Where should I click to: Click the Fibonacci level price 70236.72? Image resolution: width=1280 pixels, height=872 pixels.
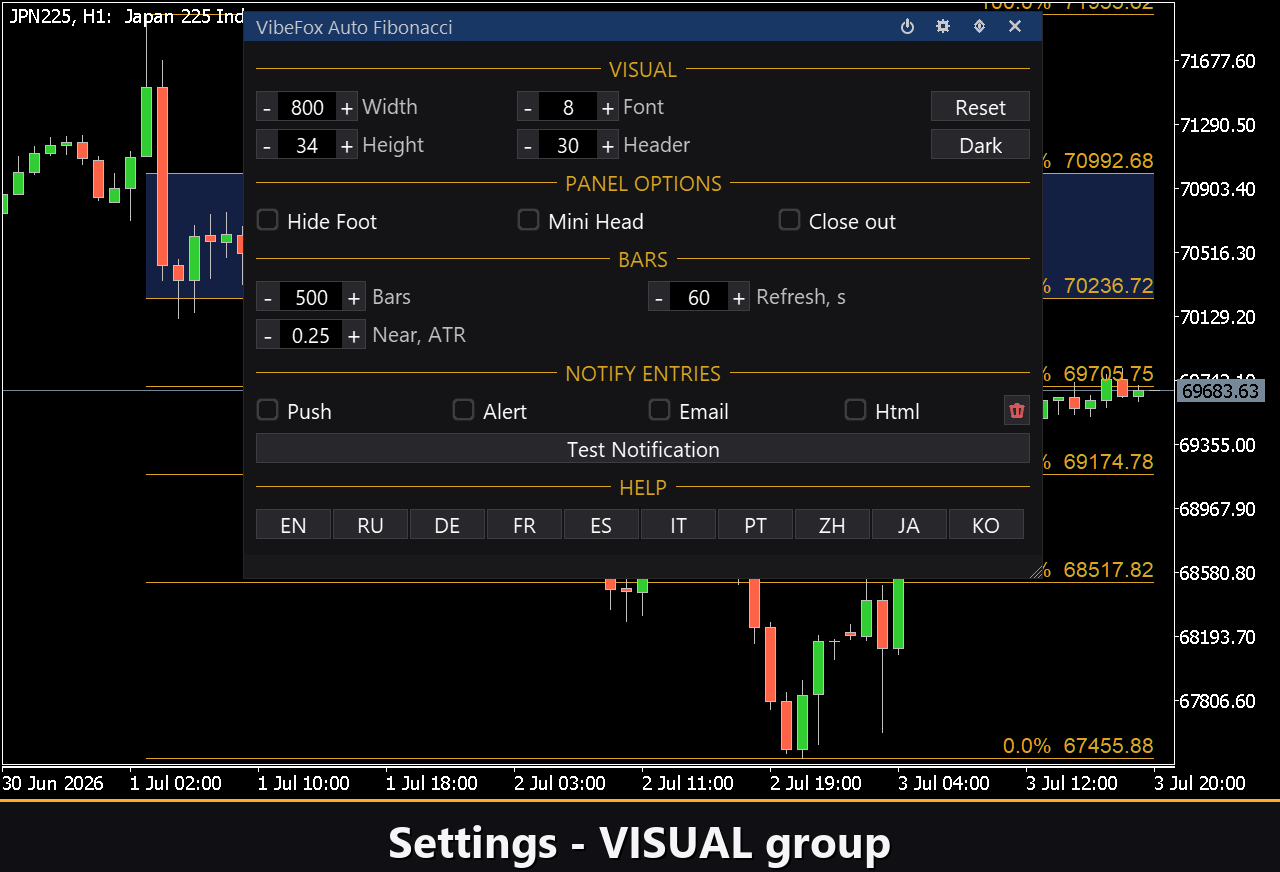[x=1108, y=285]
